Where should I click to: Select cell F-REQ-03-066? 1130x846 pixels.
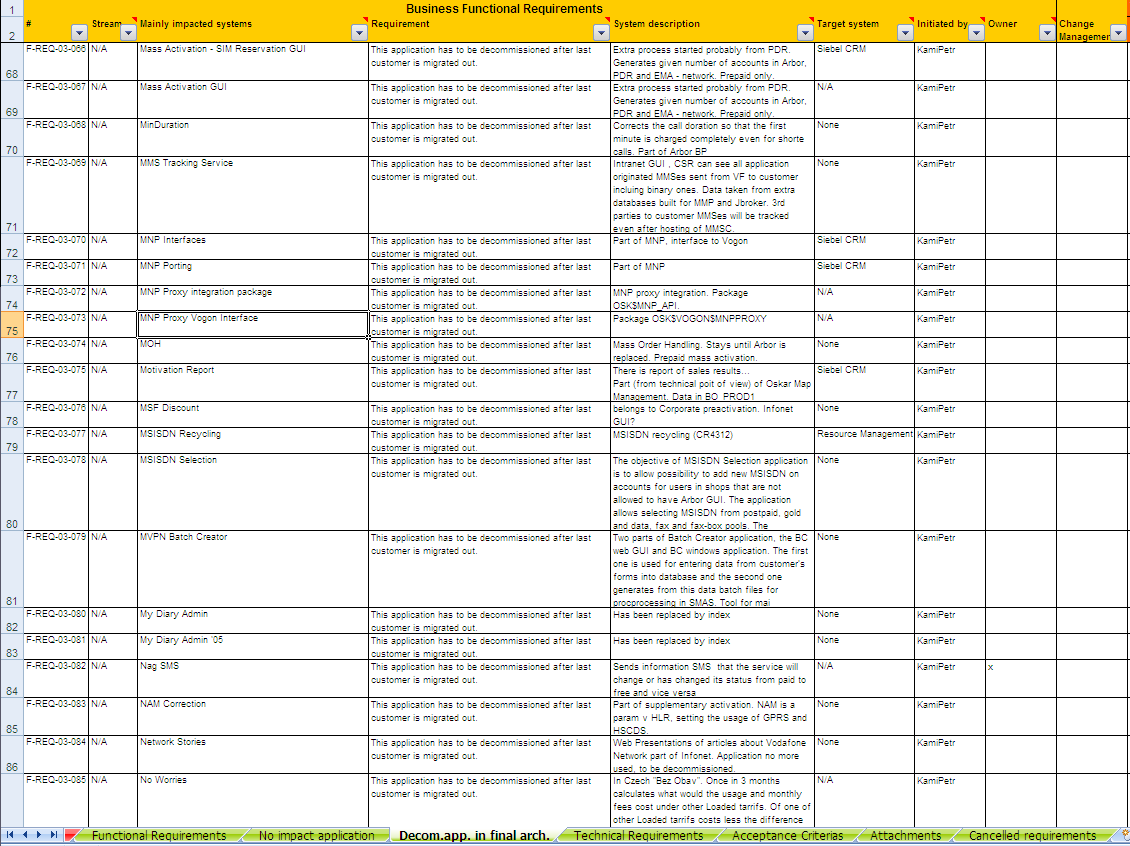[56, 61]
